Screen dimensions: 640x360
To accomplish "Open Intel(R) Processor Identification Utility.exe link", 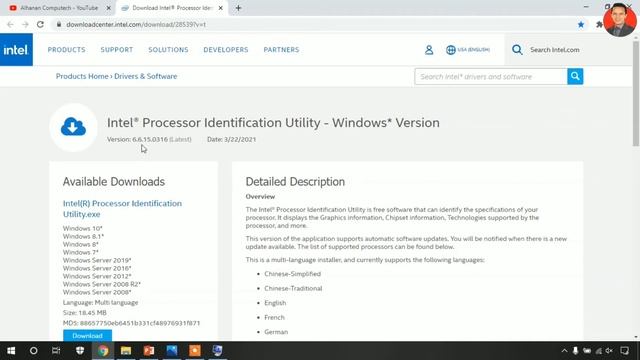I will [x=122, y=209].
